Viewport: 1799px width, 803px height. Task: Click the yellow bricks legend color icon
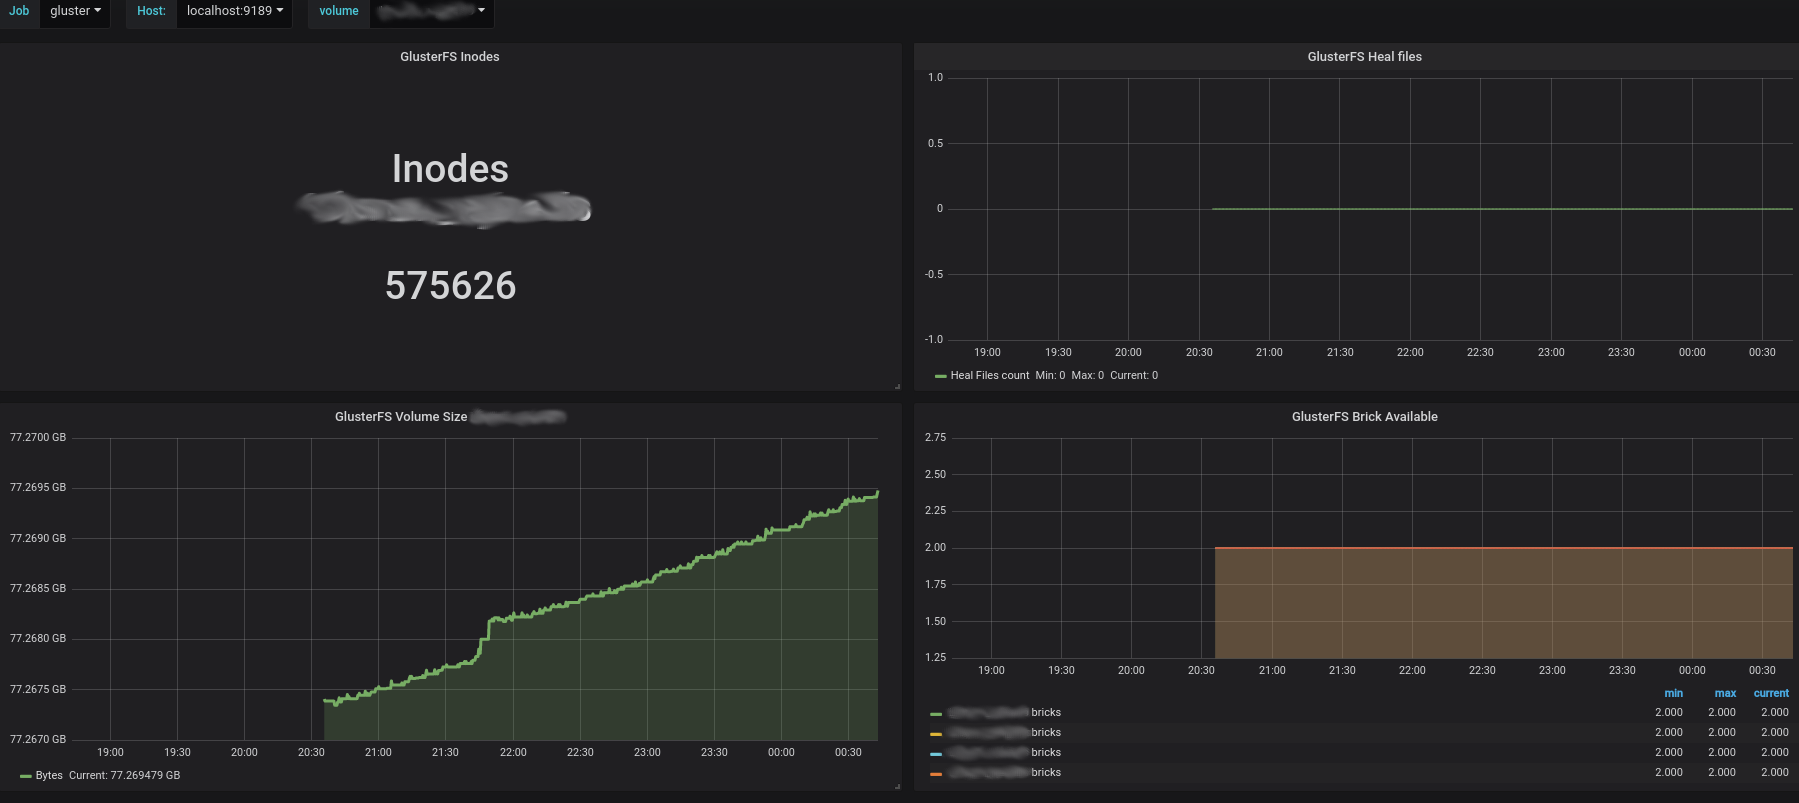tap(936, 734)
